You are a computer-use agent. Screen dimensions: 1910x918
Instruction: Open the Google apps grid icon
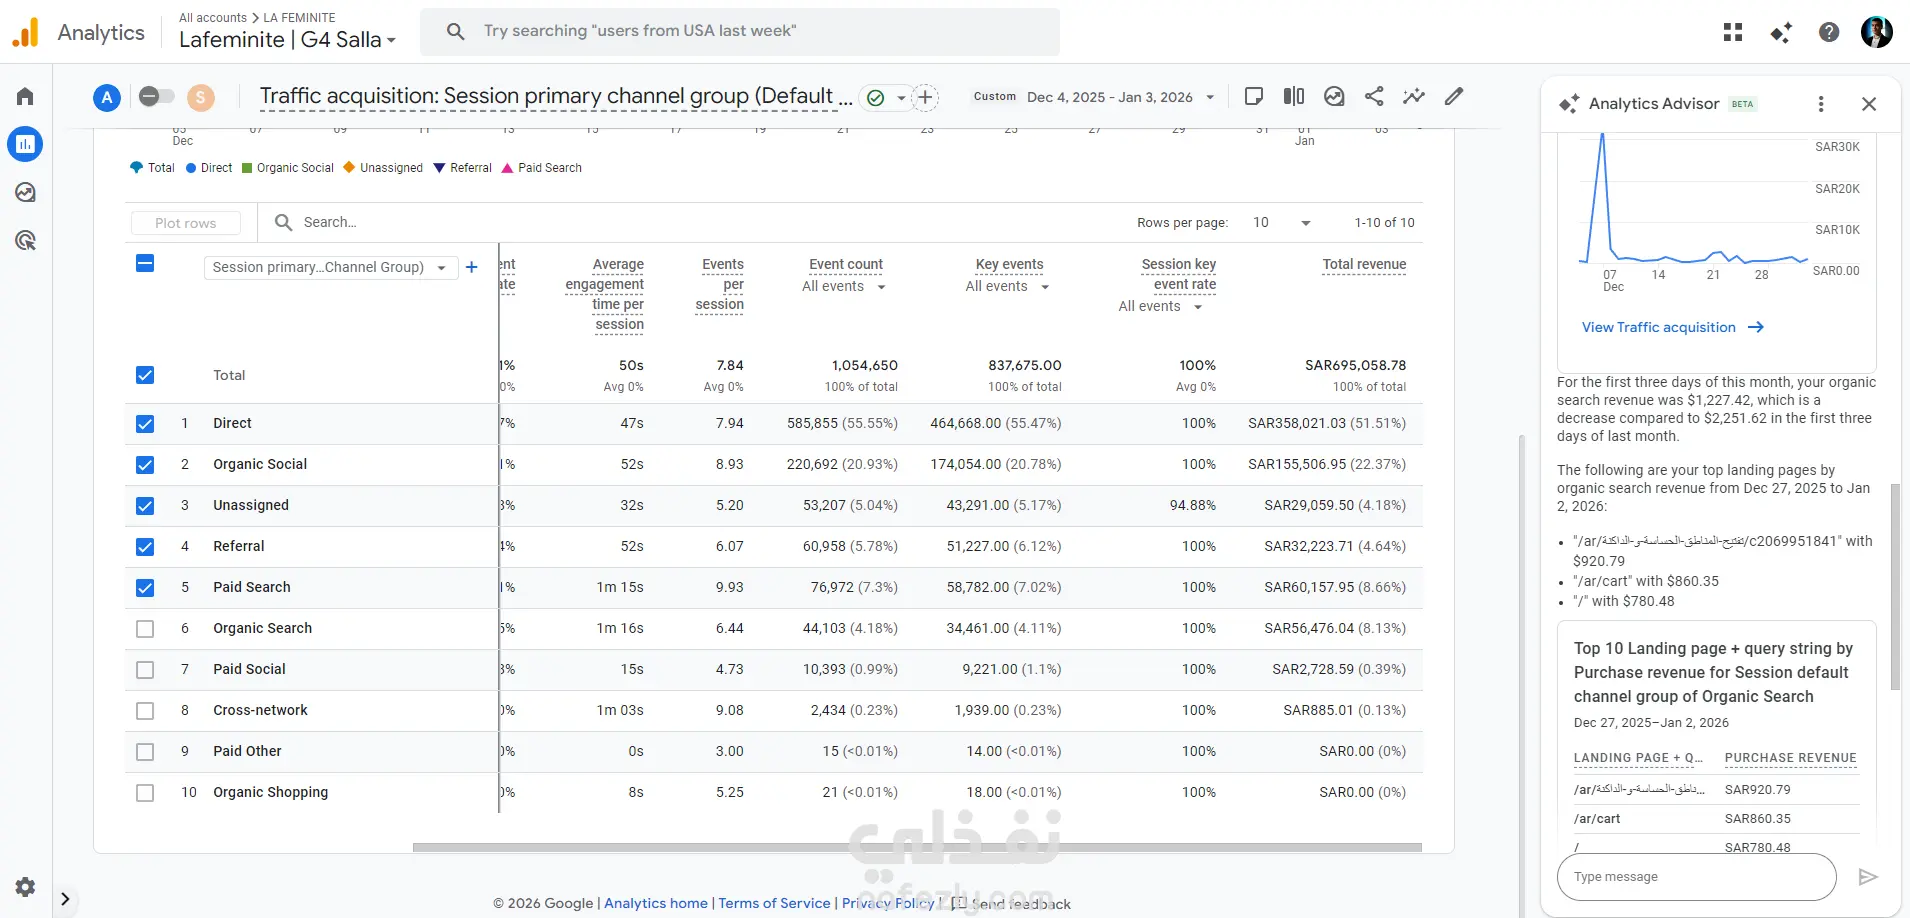coord(1733,32)
